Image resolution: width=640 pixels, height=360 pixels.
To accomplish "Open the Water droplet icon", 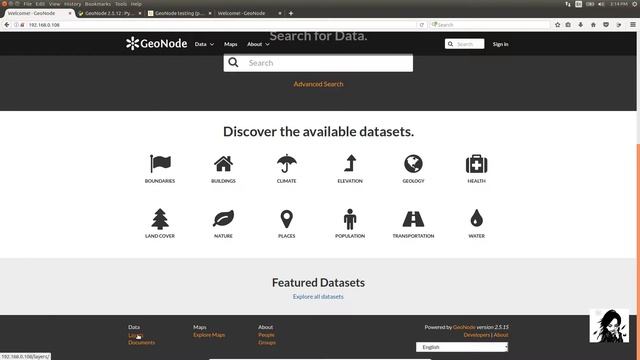I will [476, 218].
